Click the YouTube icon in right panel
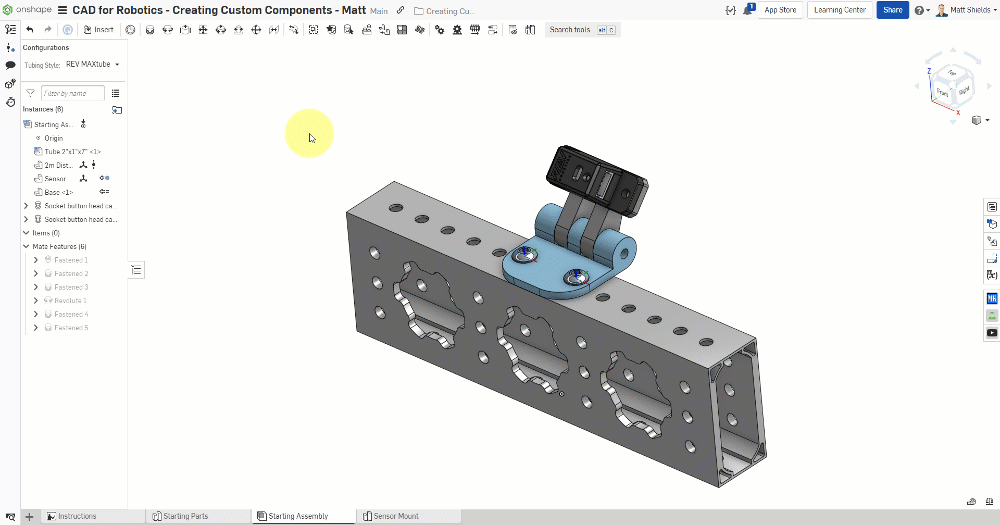The width and height of the screenshot is (1000, 525). [x=991, y=333]
